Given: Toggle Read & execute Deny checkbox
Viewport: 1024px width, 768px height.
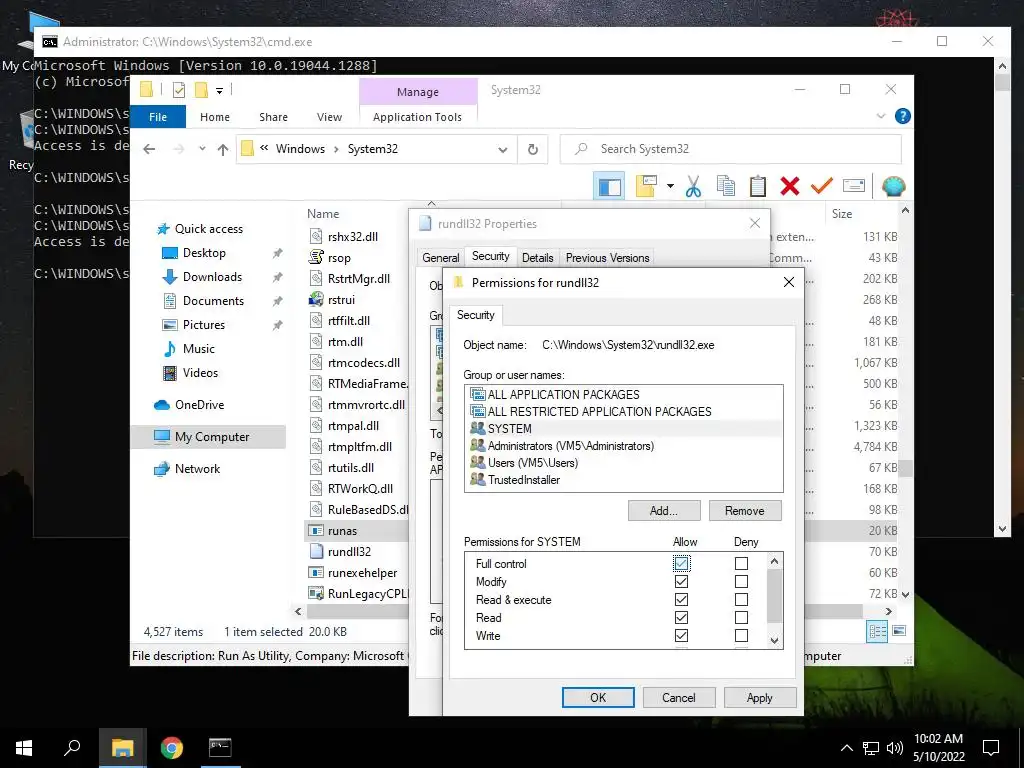Looking at the screenshot, I should point(741,600).
